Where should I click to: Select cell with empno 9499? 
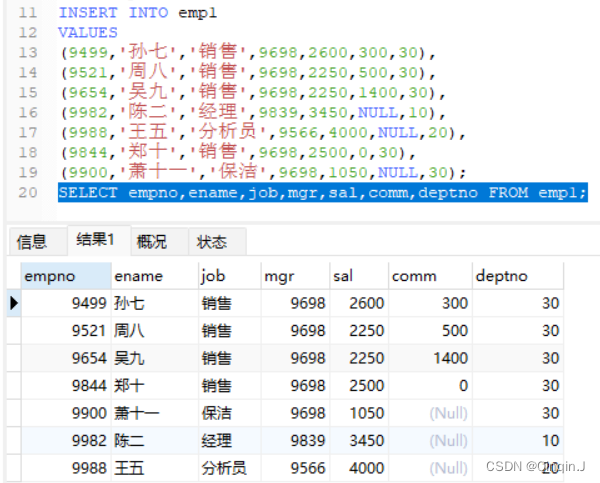pyautogui.click(x=66, y=303)
